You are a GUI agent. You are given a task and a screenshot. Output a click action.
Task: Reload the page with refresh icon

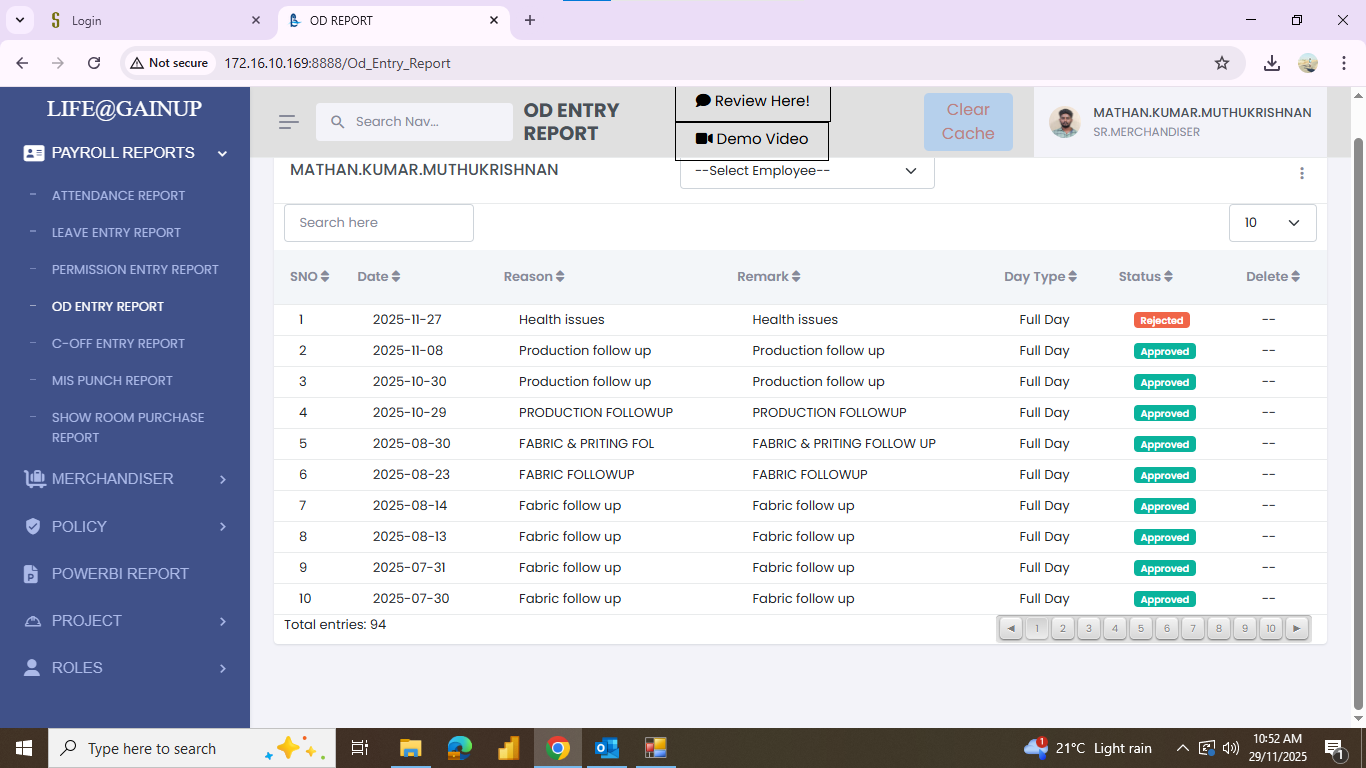[94, 63]
